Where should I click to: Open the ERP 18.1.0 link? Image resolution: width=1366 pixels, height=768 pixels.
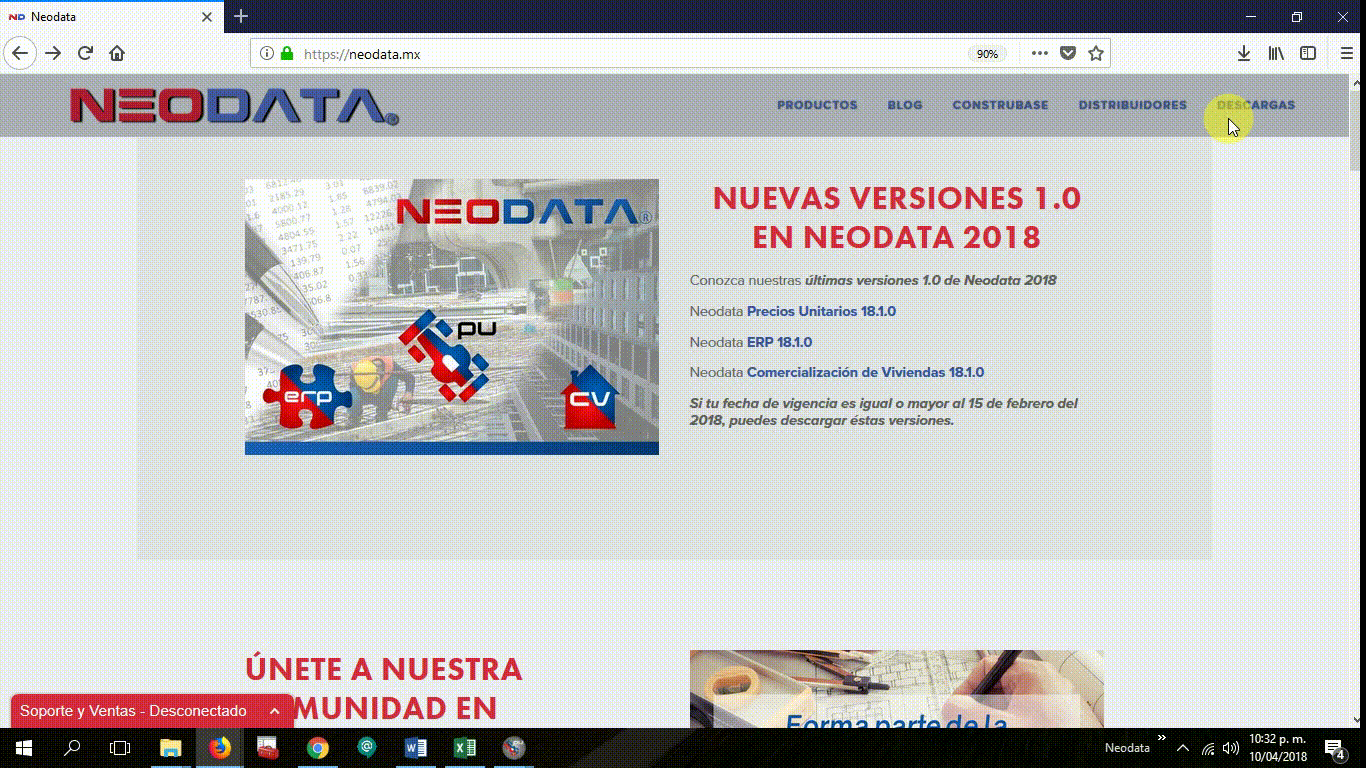pos(779,342)
